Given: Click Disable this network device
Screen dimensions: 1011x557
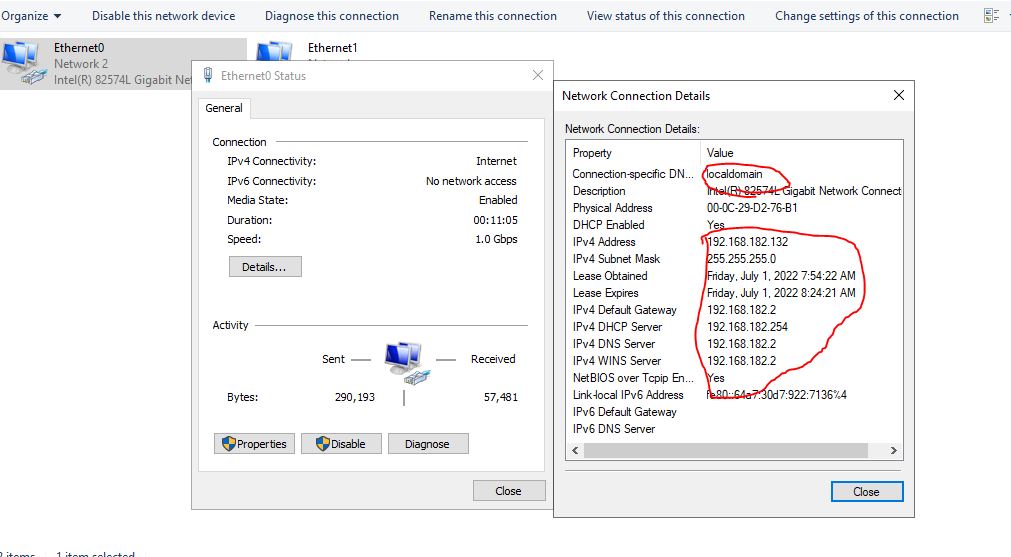Looking at the screenshot, I should pos(163,15).
